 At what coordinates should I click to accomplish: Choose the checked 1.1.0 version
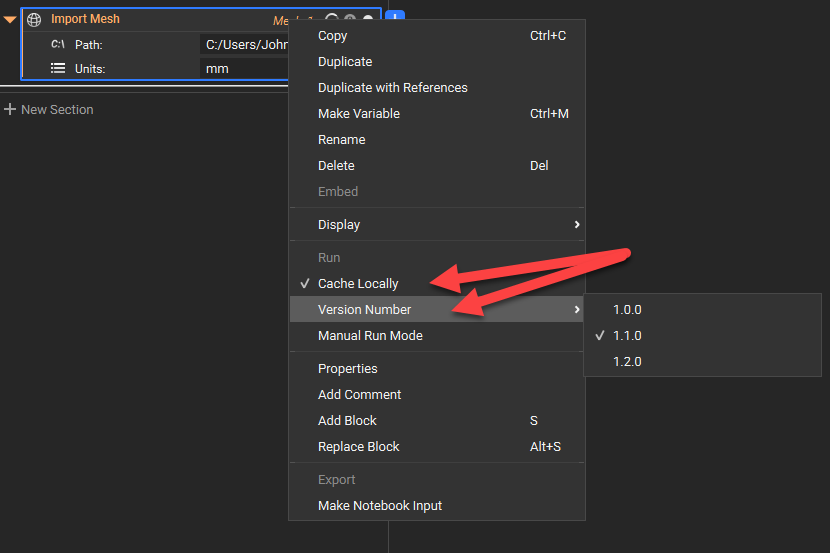click(x=627, y=336)
